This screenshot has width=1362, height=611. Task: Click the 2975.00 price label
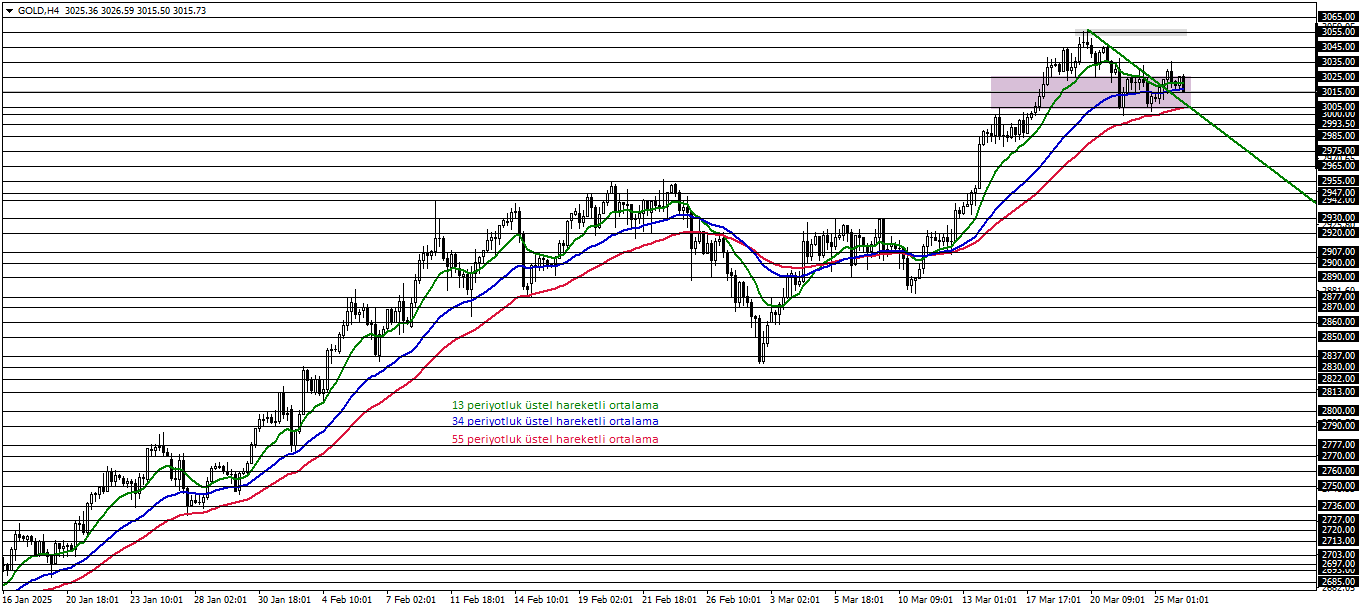click(x=1338, y=151)
